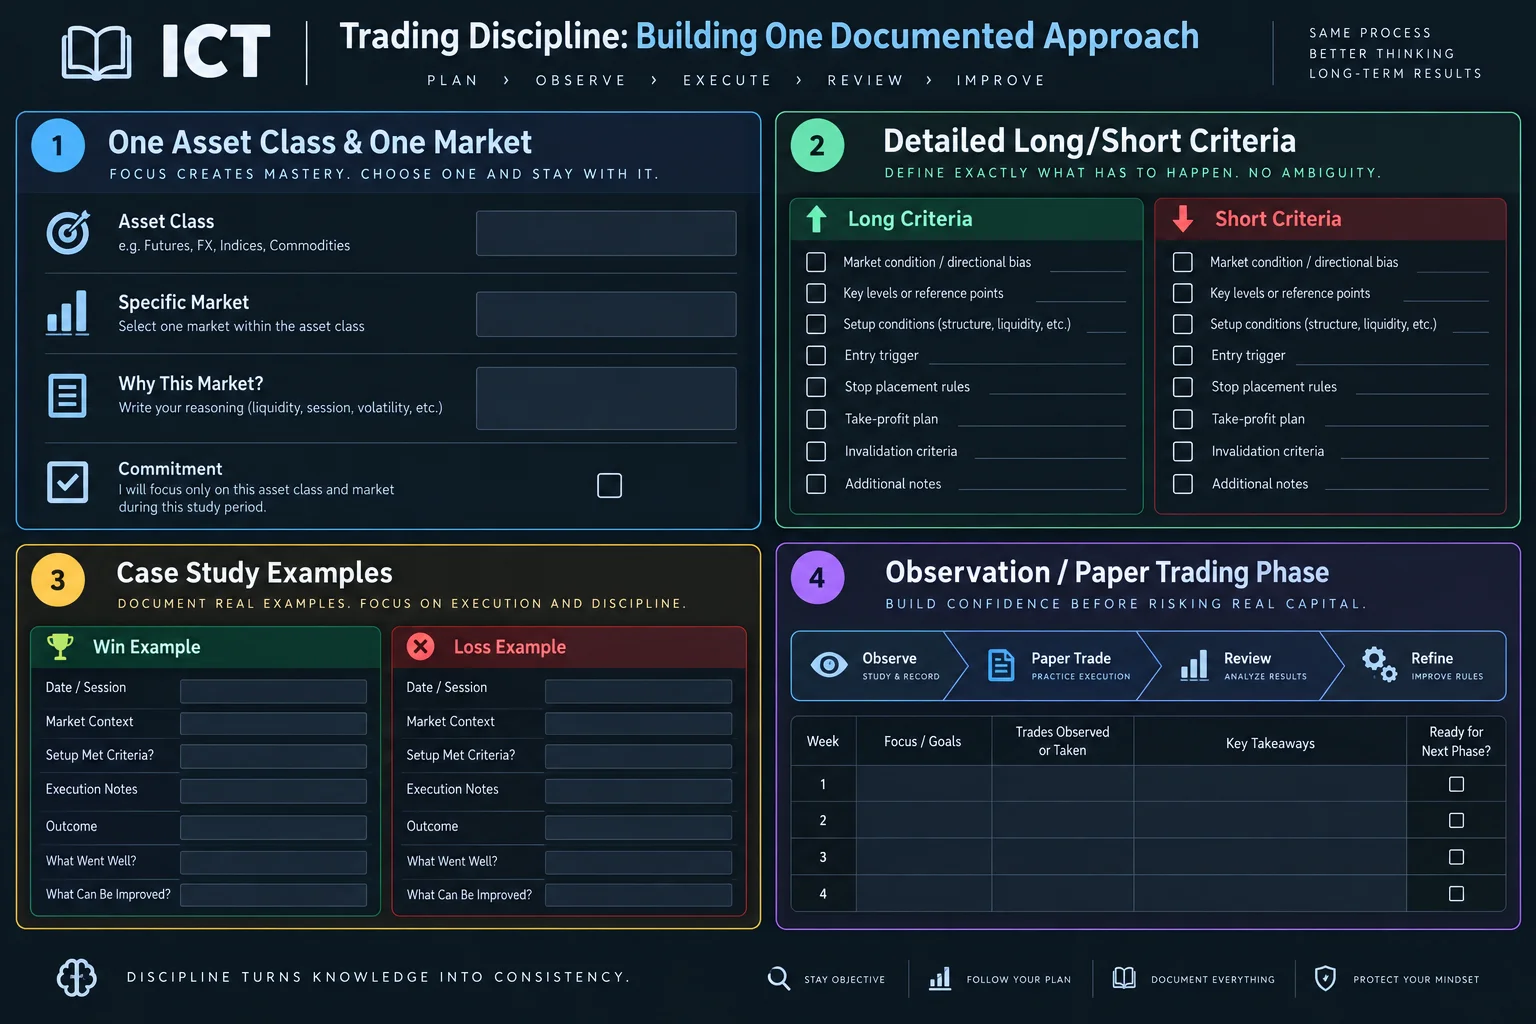Tick Week 4 Ready for Next Phase checkbox
The width and height of the screenshot is (1536, 1024).
[1457, 894]
